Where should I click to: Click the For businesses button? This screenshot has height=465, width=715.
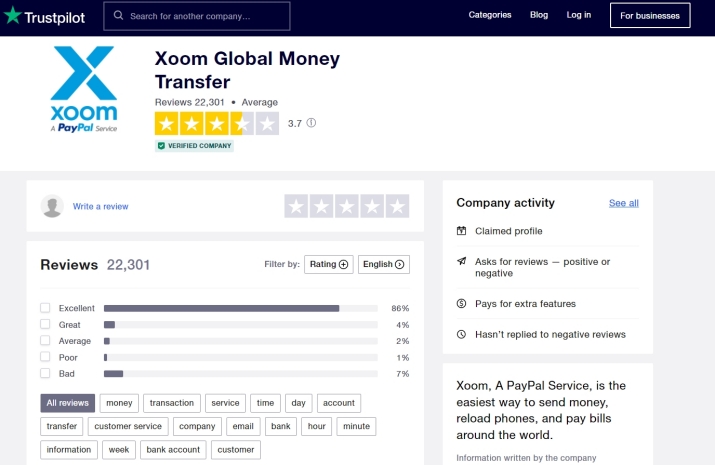[x=649, y=16]
